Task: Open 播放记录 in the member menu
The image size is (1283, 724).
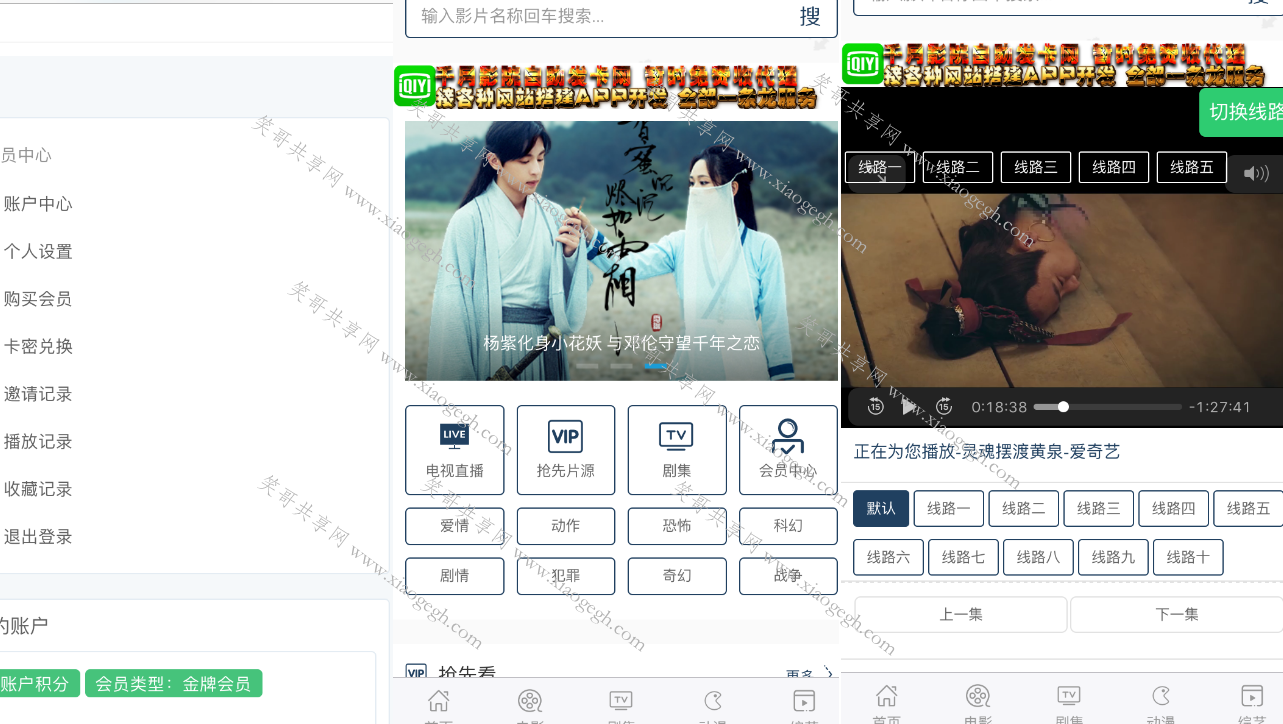Action: click(x=38, y=442)
